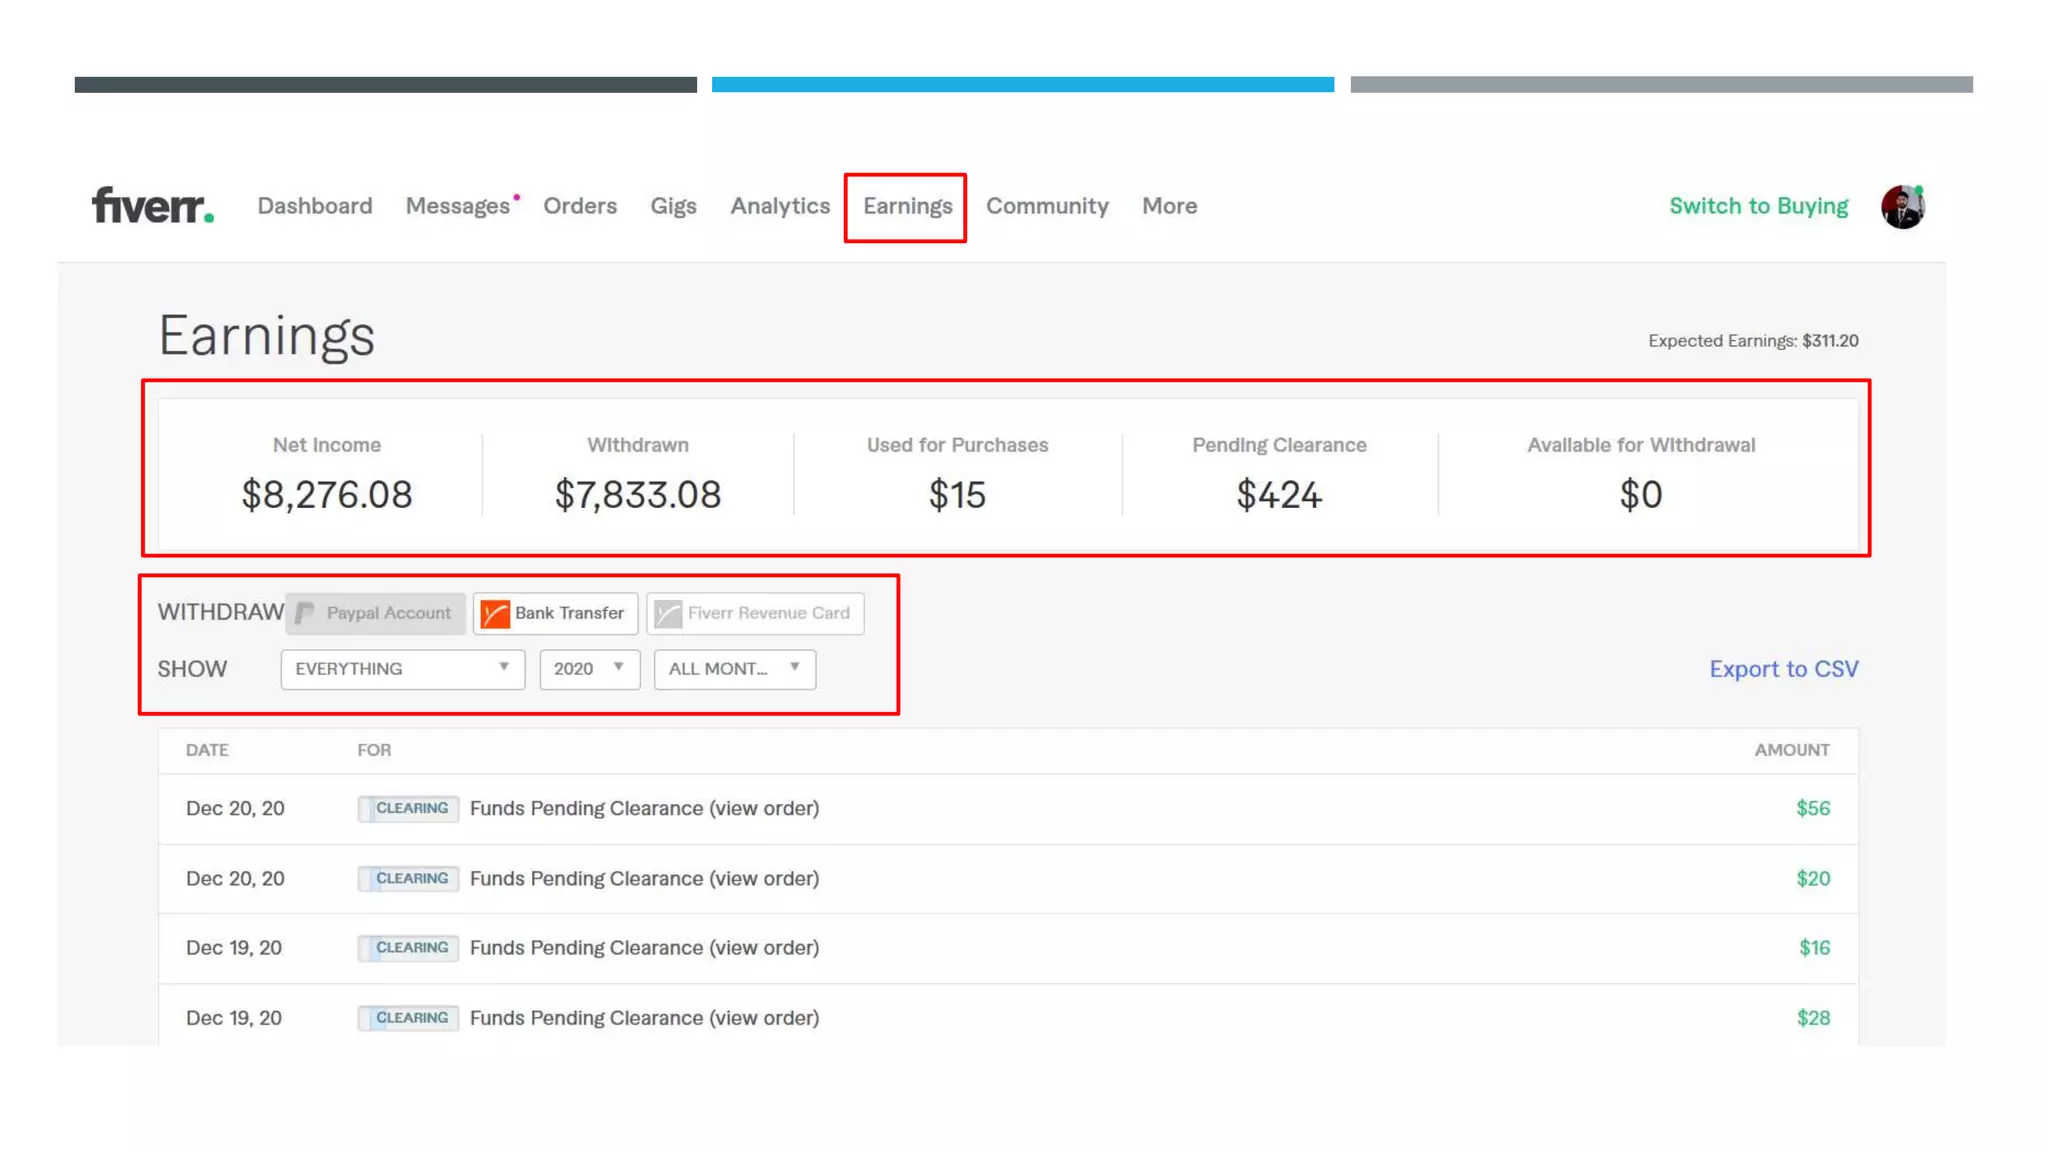Click Switch to Buying link
Screen dimensions: 2048x1152
point(1758,206)
